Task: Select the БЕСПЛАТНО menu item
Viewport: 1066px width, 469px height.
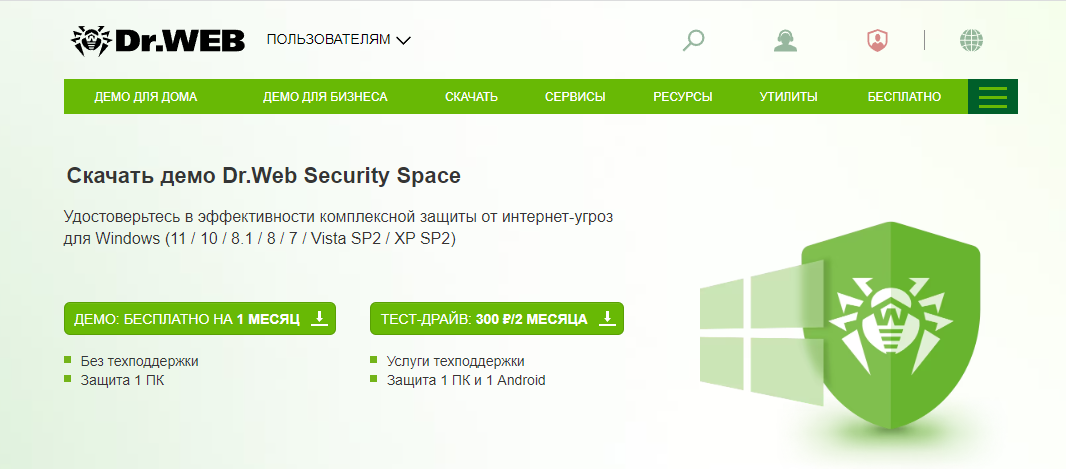Action: pos(904,97)
